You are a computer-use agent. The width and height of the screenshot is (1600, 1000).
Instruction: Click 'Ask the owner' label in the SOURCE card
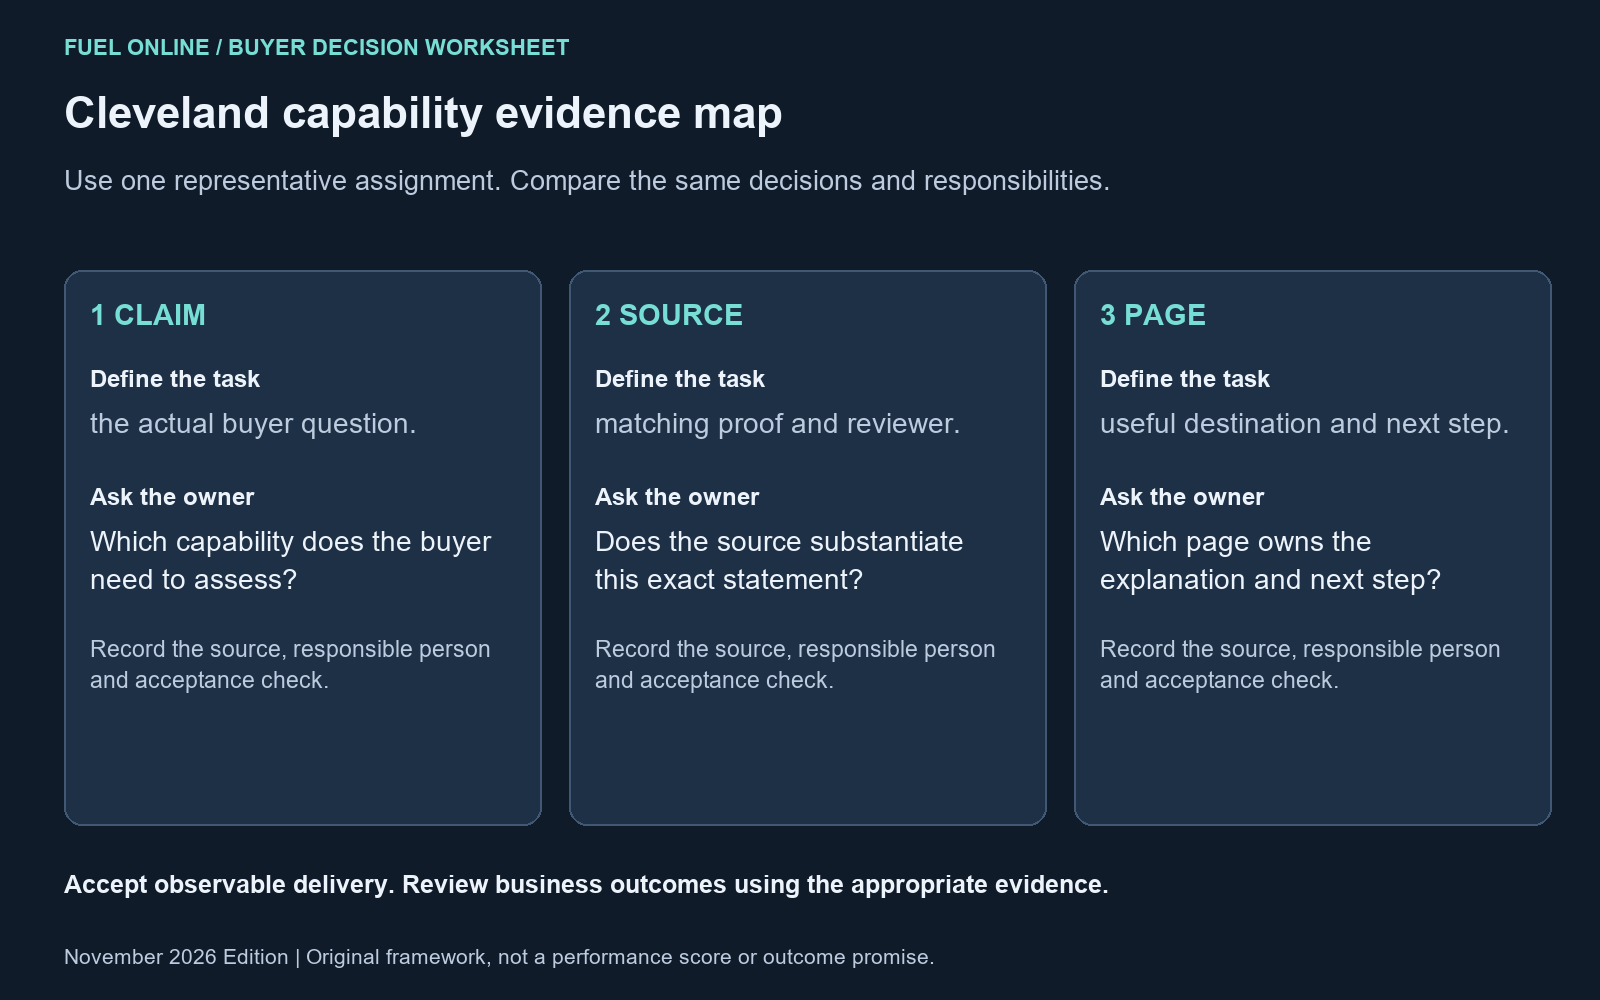click(677, 497)
